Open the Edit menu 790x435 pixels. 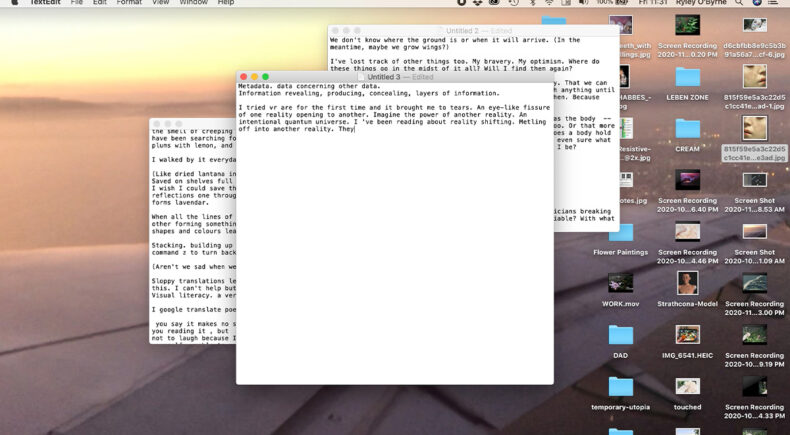(100, 3)
